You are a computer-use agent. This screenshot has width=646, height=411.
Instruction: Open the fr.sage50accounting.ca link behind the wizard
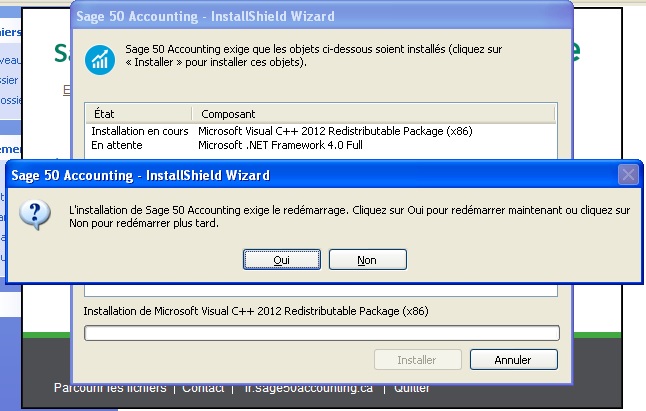tap(309, 388)
